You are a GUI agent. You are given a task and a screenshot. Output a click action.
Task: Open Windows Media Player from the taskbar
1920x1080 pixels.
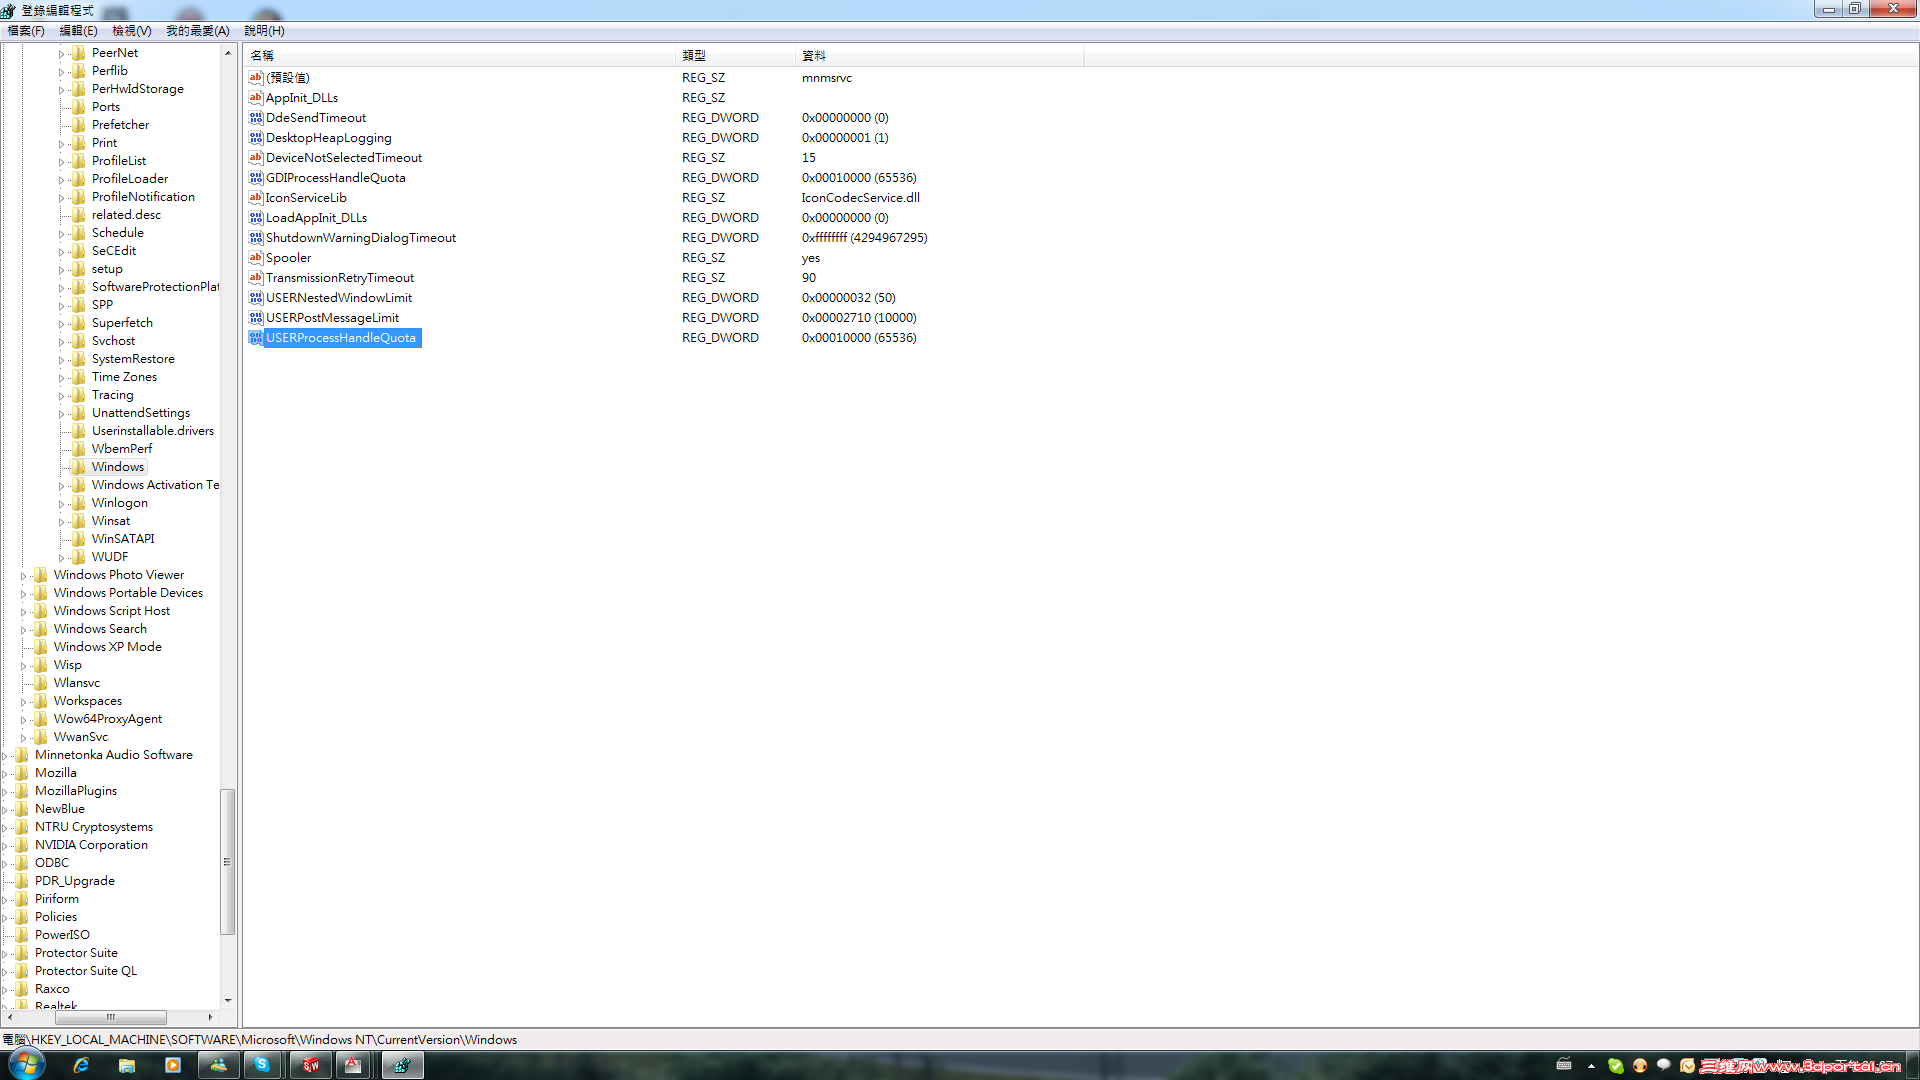(x=172, y=1064)
